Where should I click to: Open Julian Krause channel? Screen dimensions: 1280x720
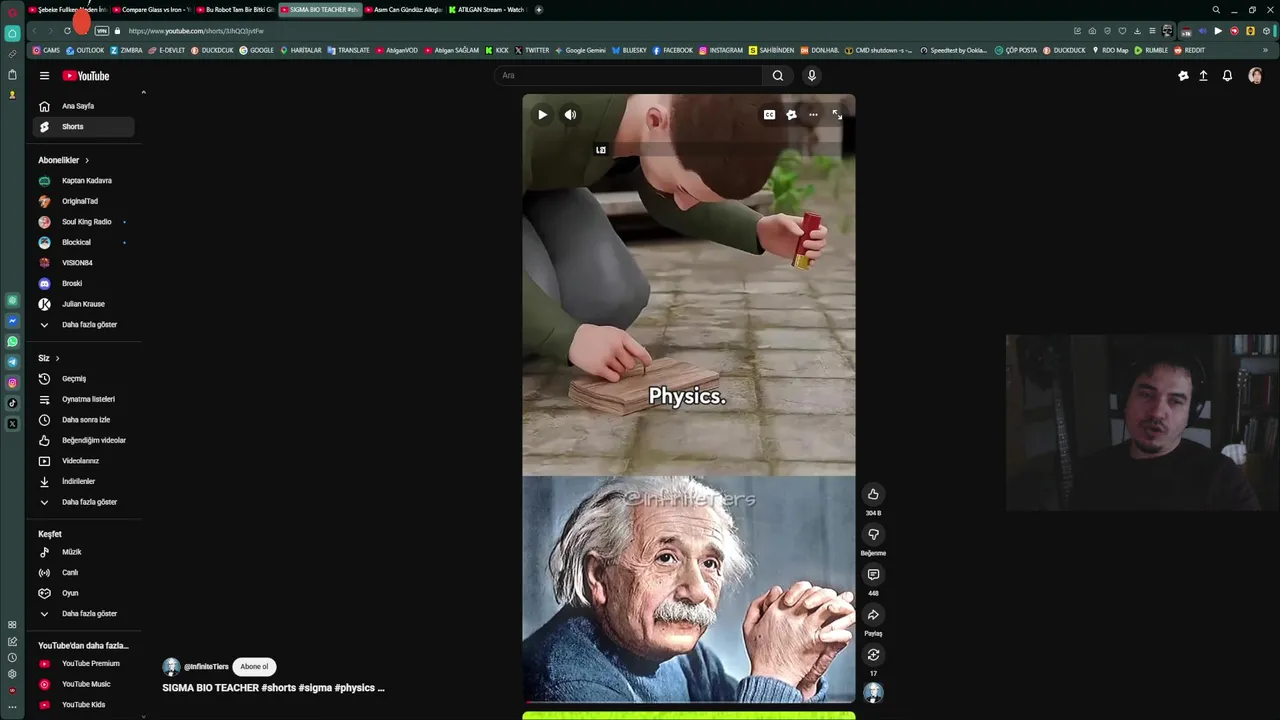point(84,304)
